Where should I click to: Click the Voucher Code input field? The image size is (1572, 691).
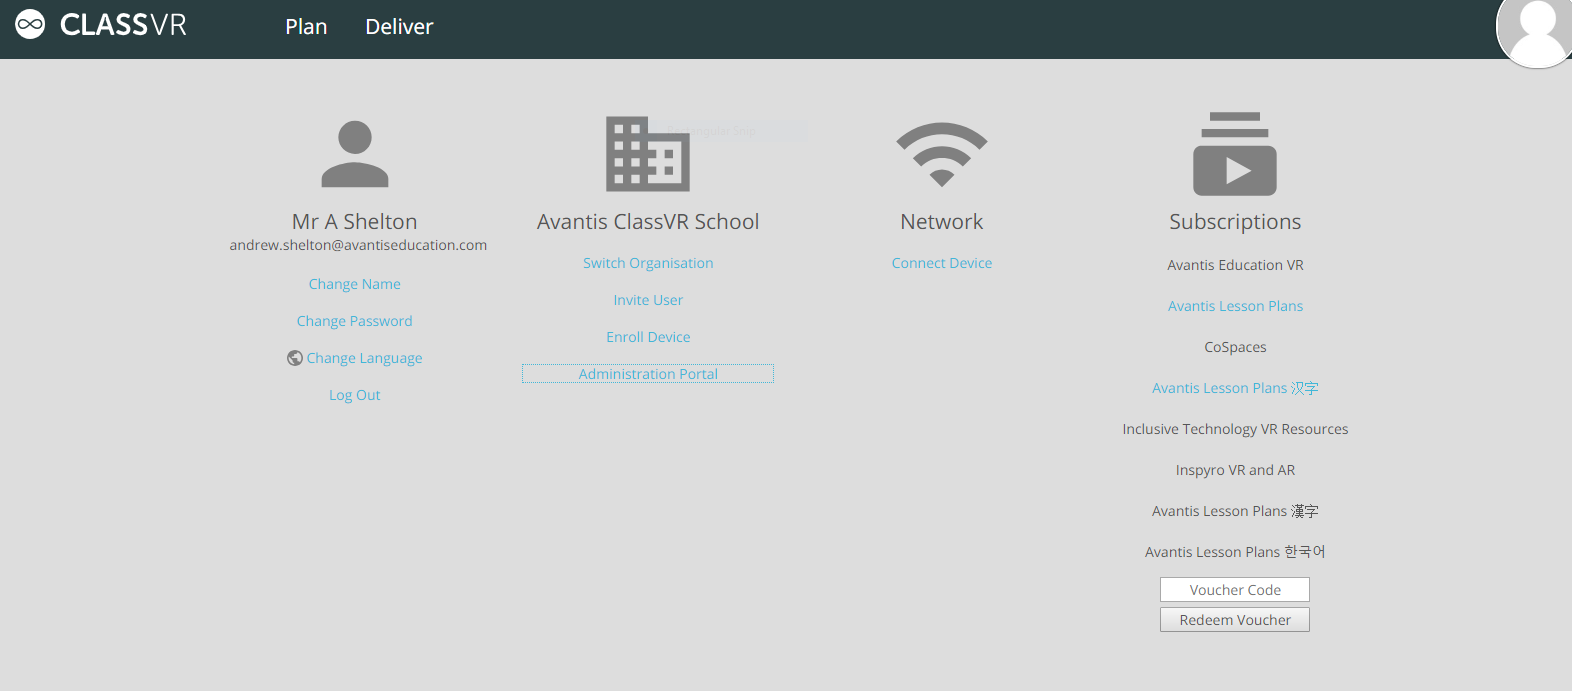click(x=1235, y=590)
